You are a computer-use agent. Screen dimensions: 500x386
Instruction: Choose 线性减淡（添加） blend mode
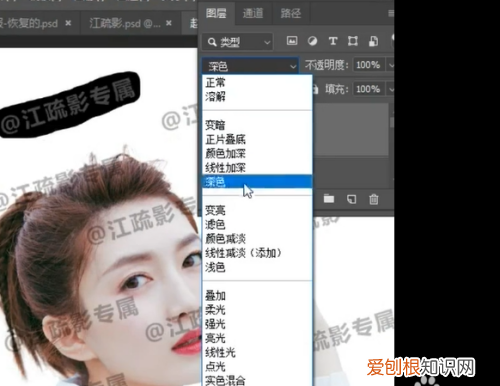(x=257, y=253)
